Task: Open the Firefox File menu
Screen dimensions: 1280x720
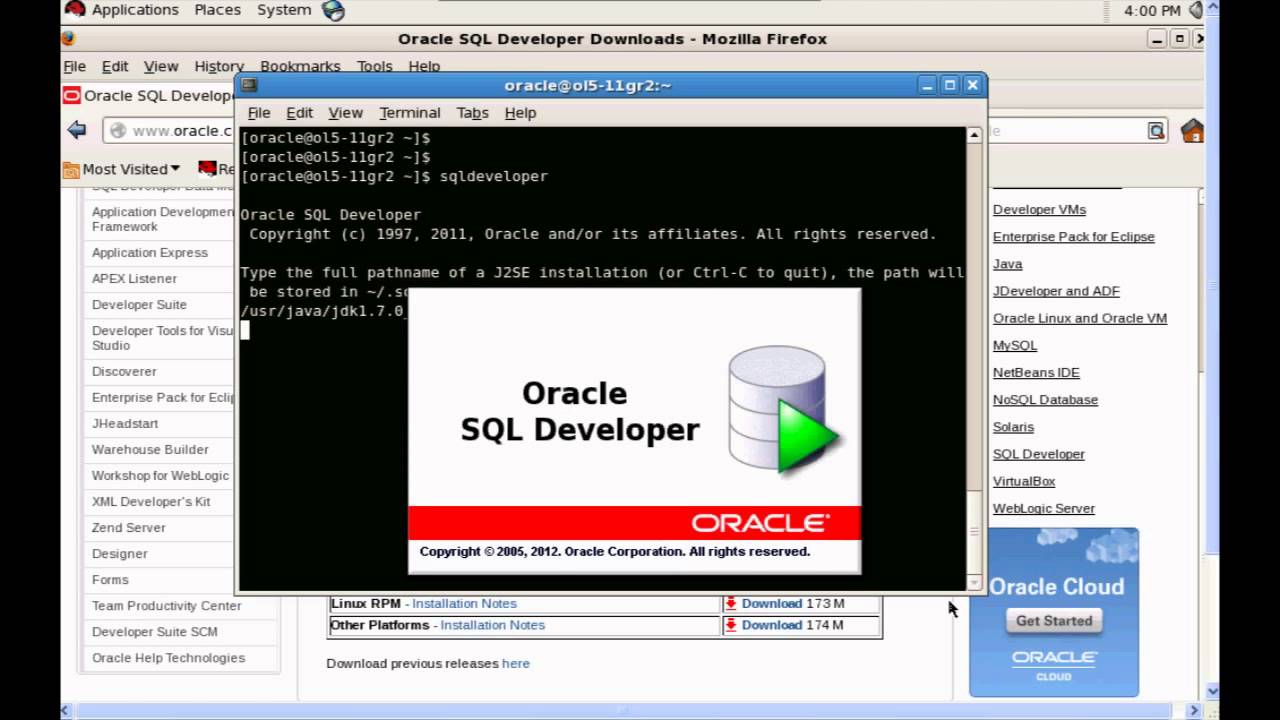Action: [75, 66]
